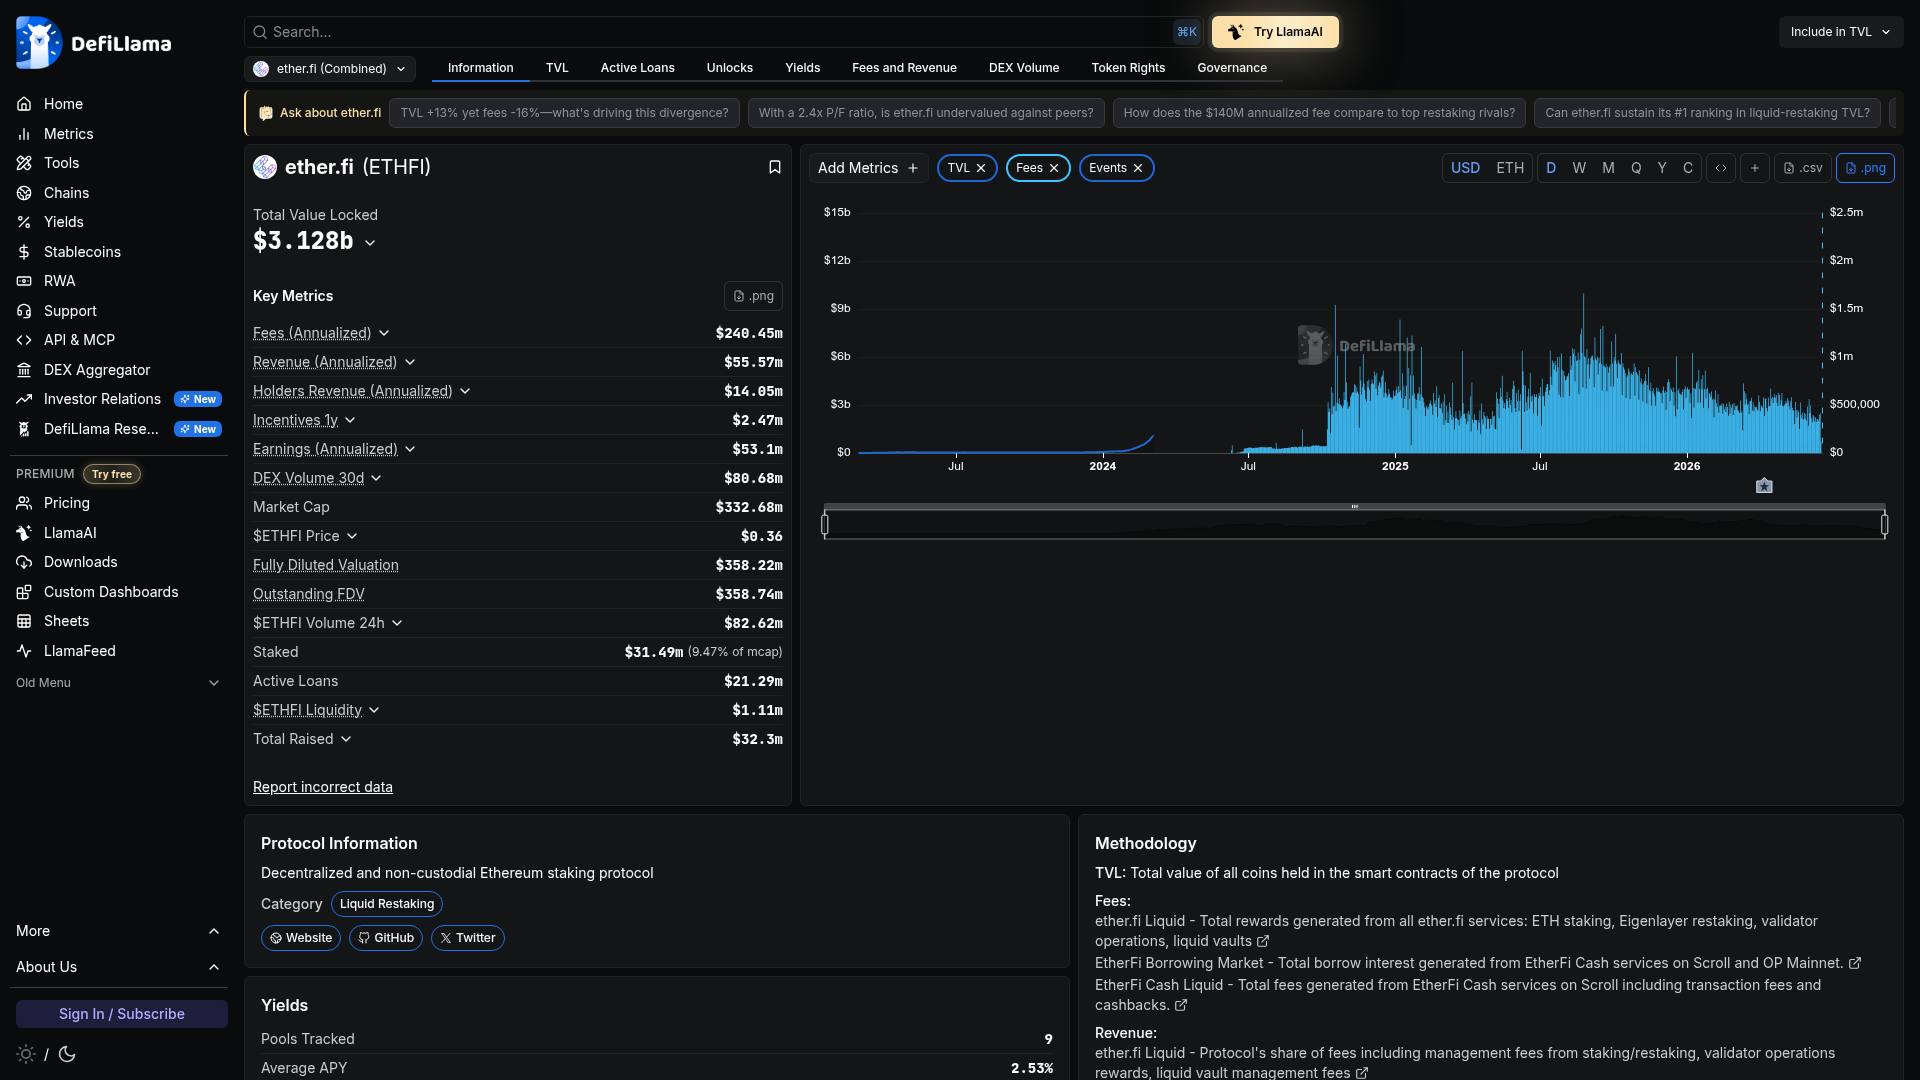1920x1080 pixels.
Task: Switch to dark theme moon icon
Action: click(67, 1054)
